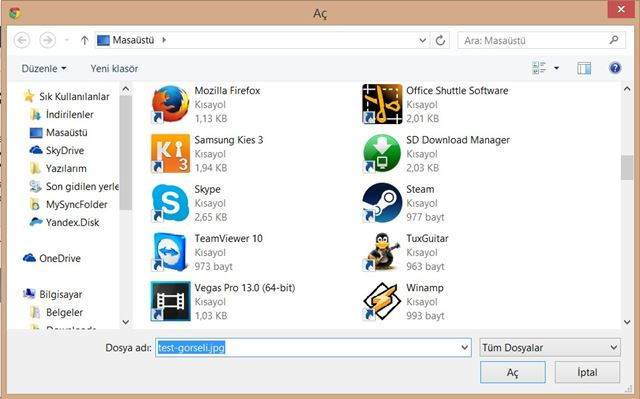Image resolution: width=640 pixels, height=399 pixels.
Task: Click the search magnifier icon
Action: tap(613, 40)
